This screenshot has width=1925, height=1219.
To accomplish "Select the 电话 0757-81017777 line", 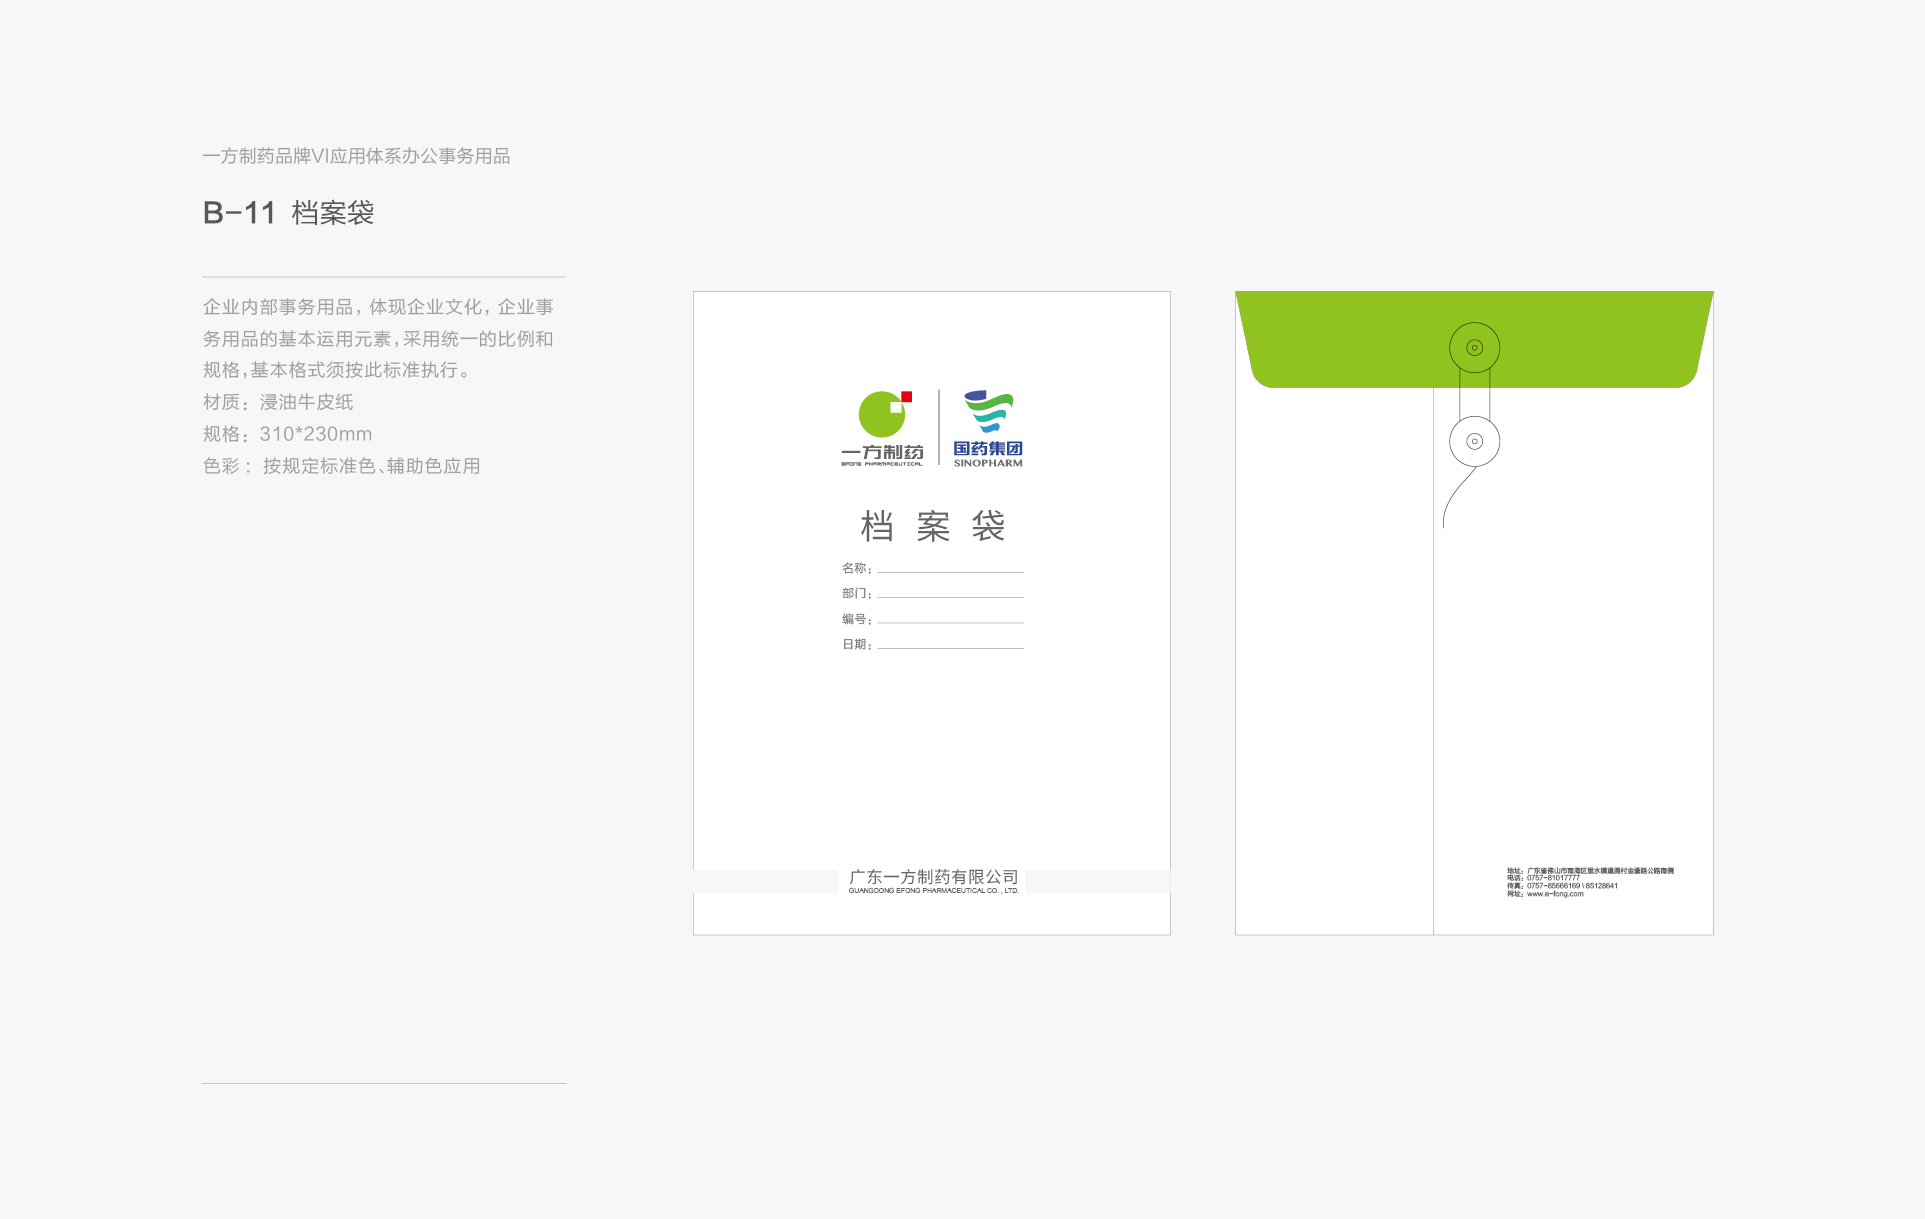I will pyautogui.click(x=1544, y=878).
